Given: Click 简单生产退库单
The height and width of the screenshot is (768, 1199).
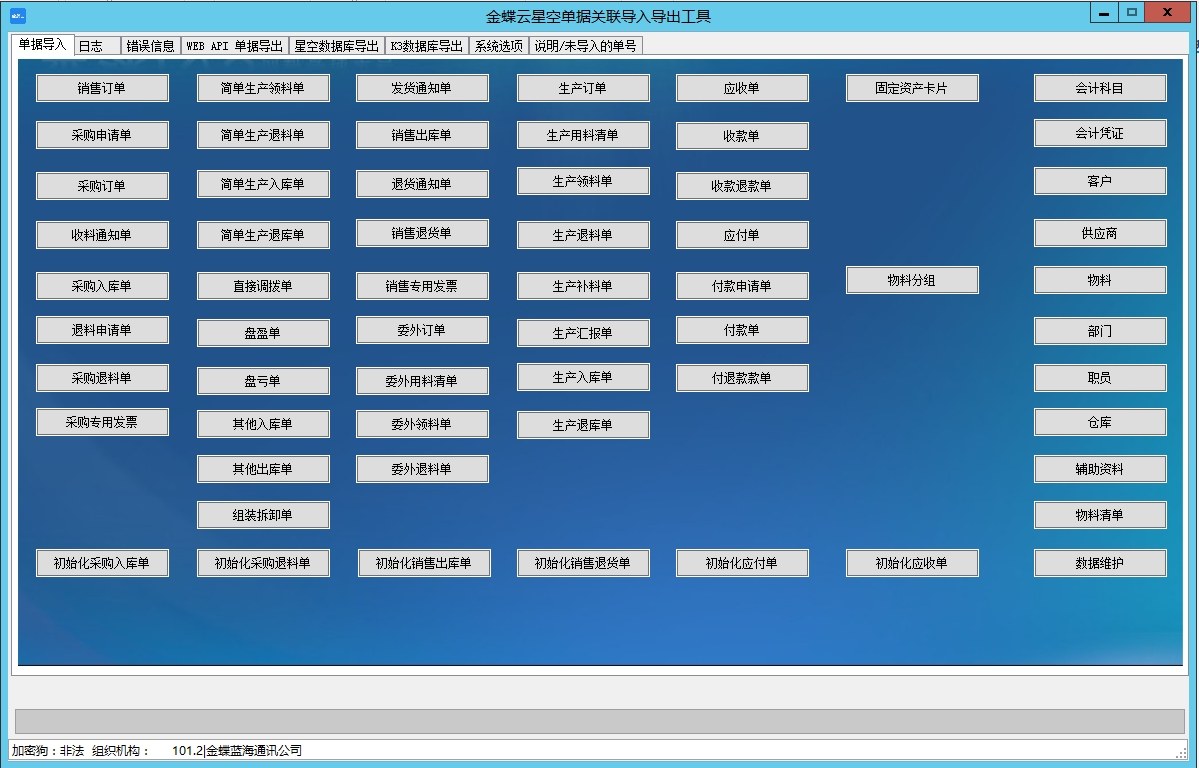Looking at the screenshot, I should click(x=263, y=235).
